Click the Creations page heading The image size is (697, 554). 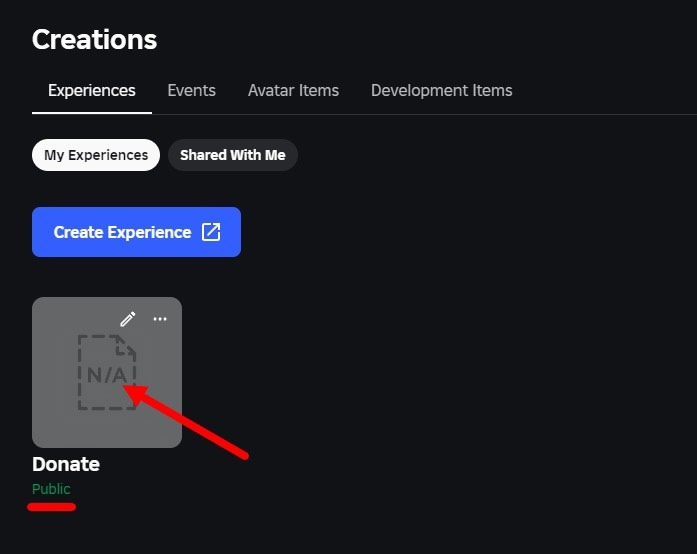(94, 39)
